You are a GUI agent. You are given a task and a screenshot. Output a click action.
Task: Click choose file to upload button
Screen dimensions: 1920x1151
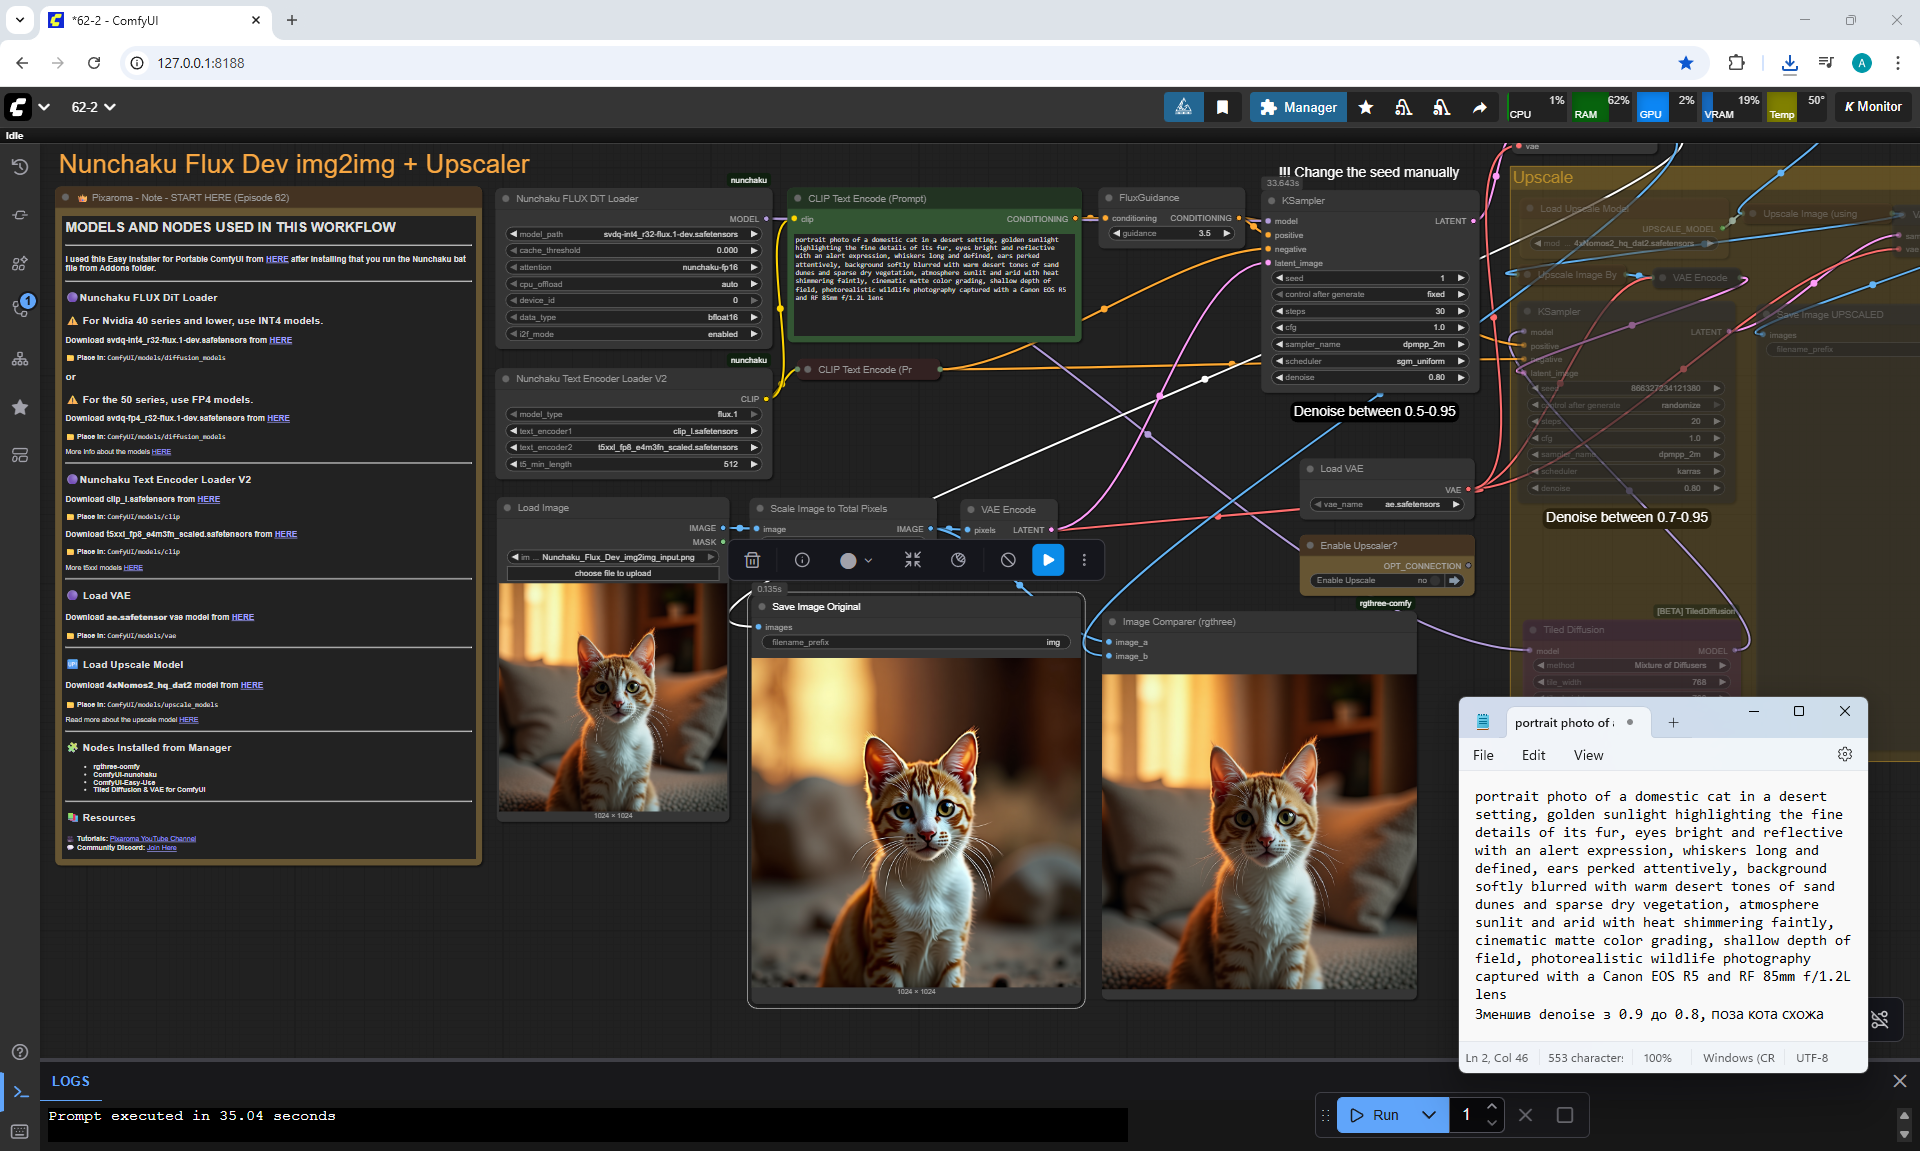613,573
